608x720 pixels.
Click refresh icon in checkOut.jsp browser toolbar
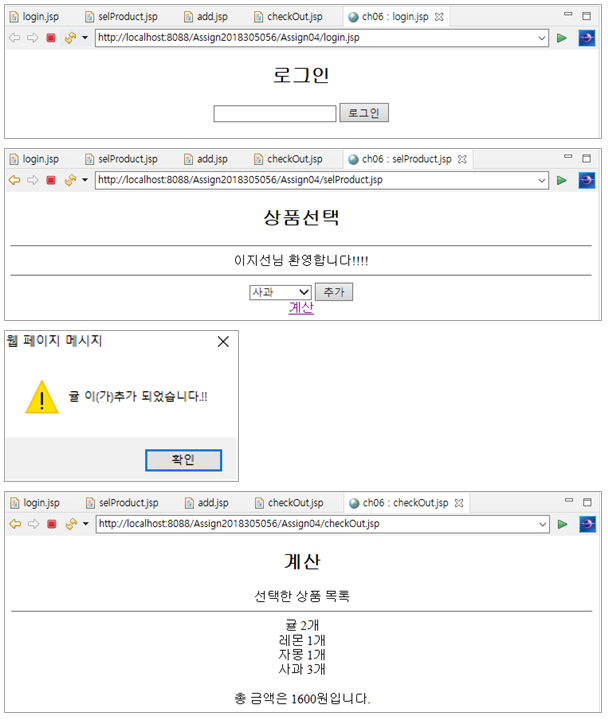click(71, 524)
